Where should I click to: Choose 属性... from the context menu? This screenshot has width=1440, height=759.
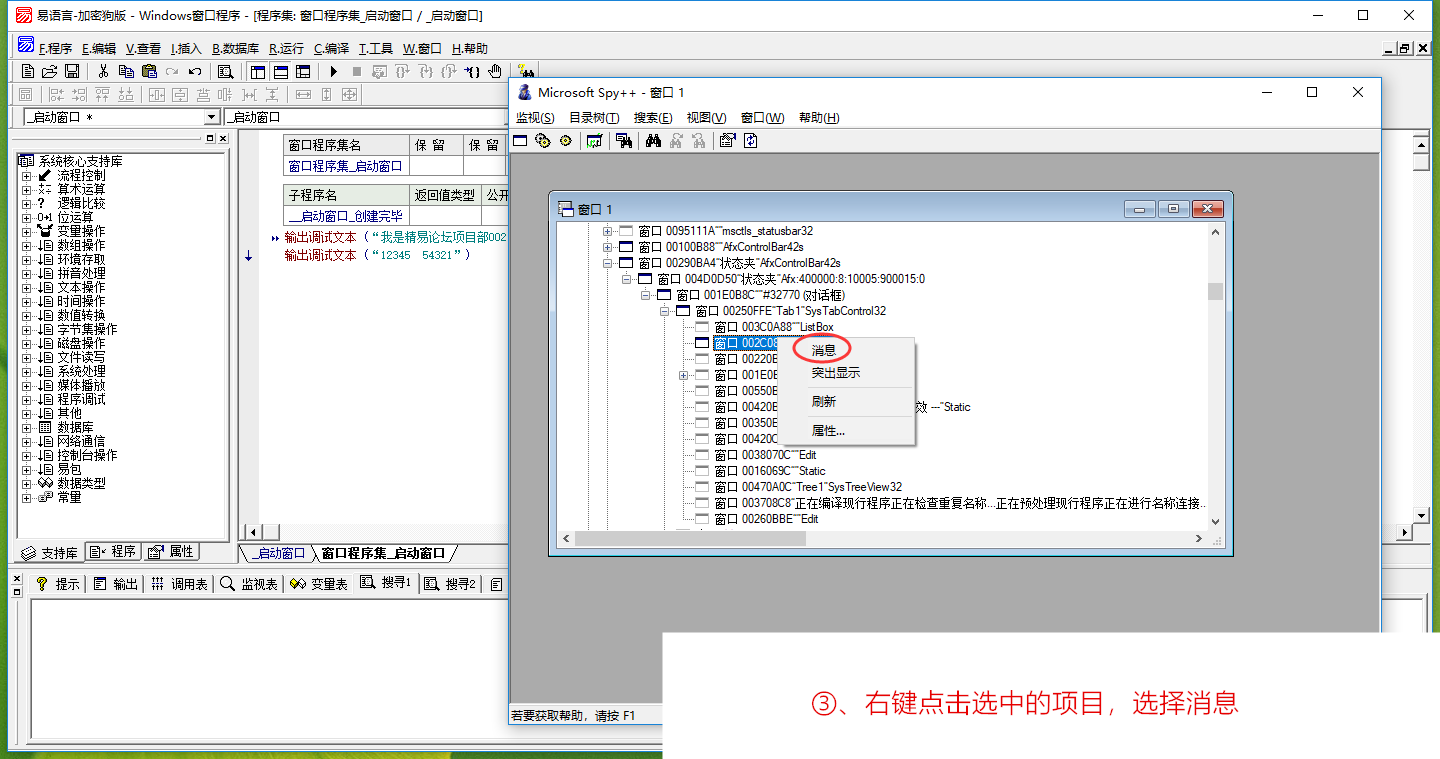point(828,431)
